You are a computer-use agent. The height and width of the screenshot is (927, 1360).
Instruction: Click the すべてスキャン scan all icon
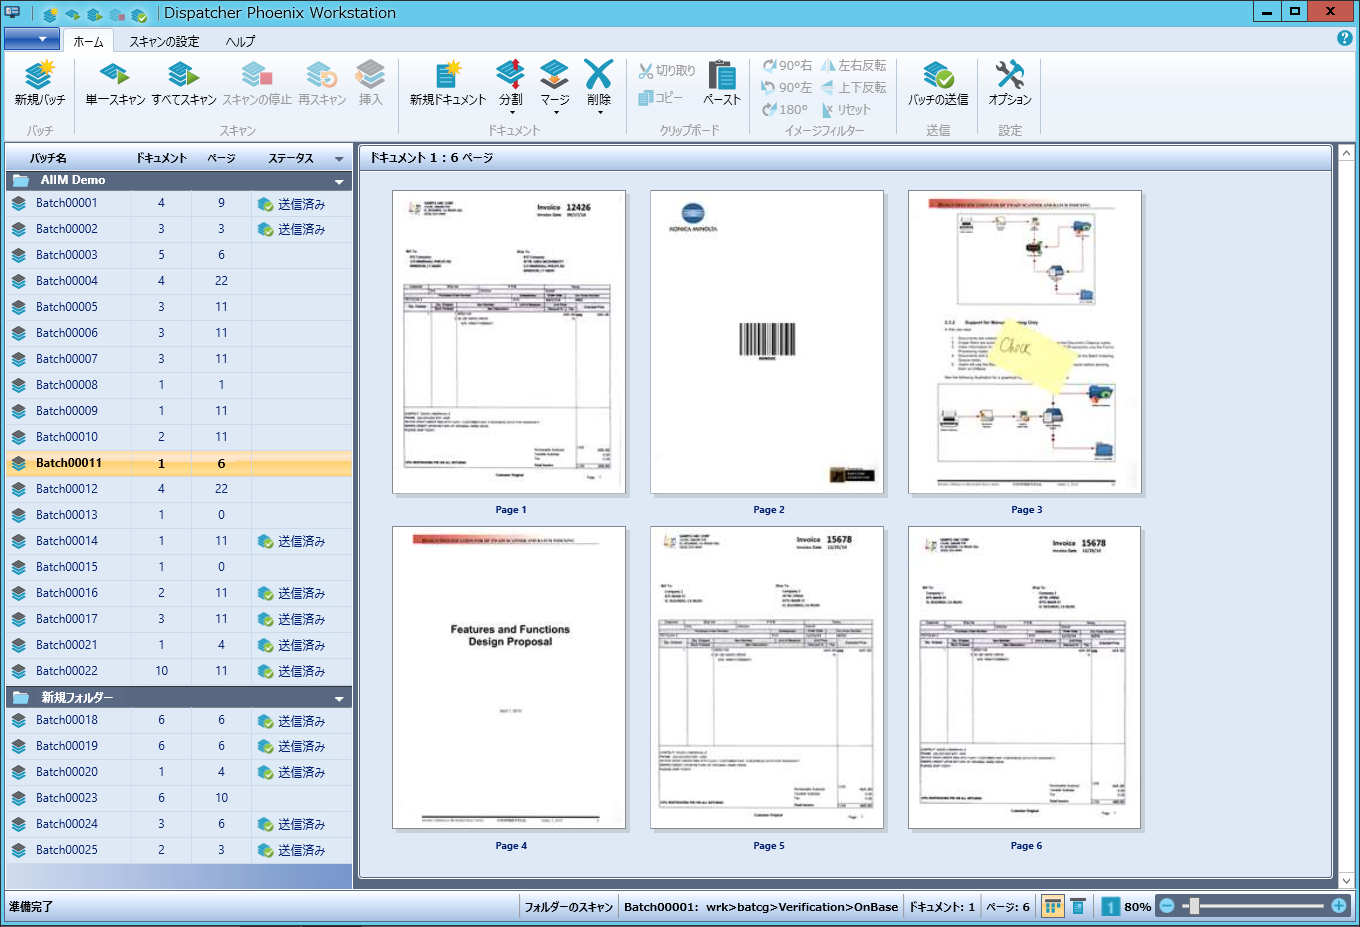tap(183, 77)
